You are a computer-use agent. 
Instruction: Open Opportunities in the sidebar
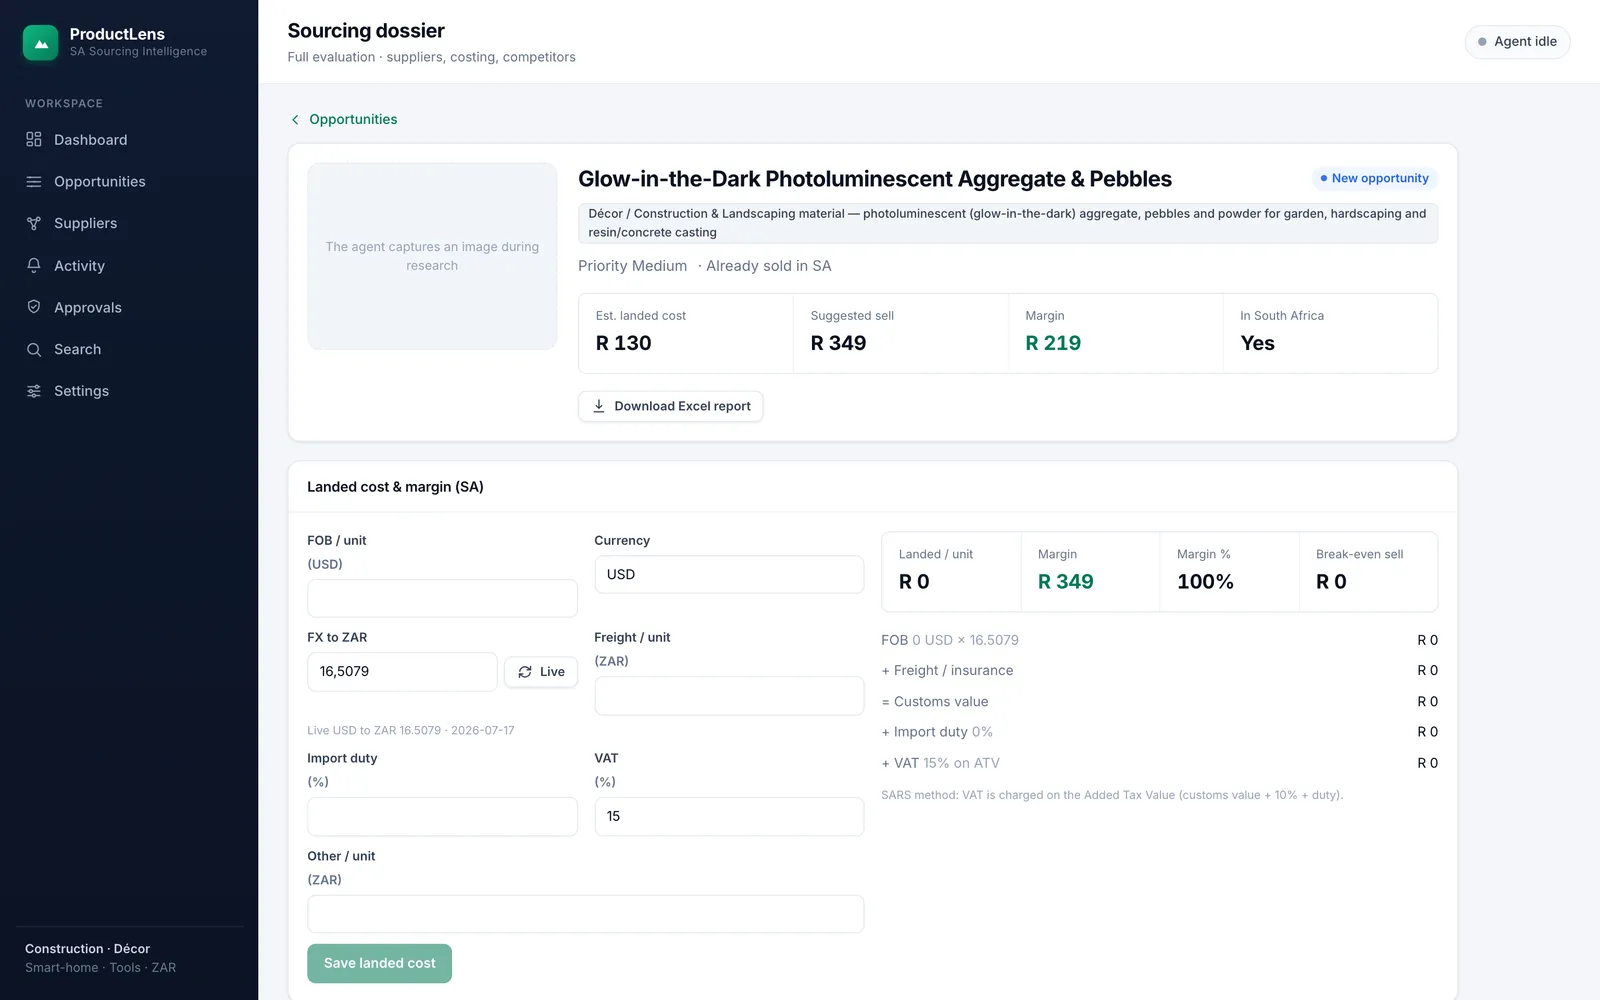[129, 182]
